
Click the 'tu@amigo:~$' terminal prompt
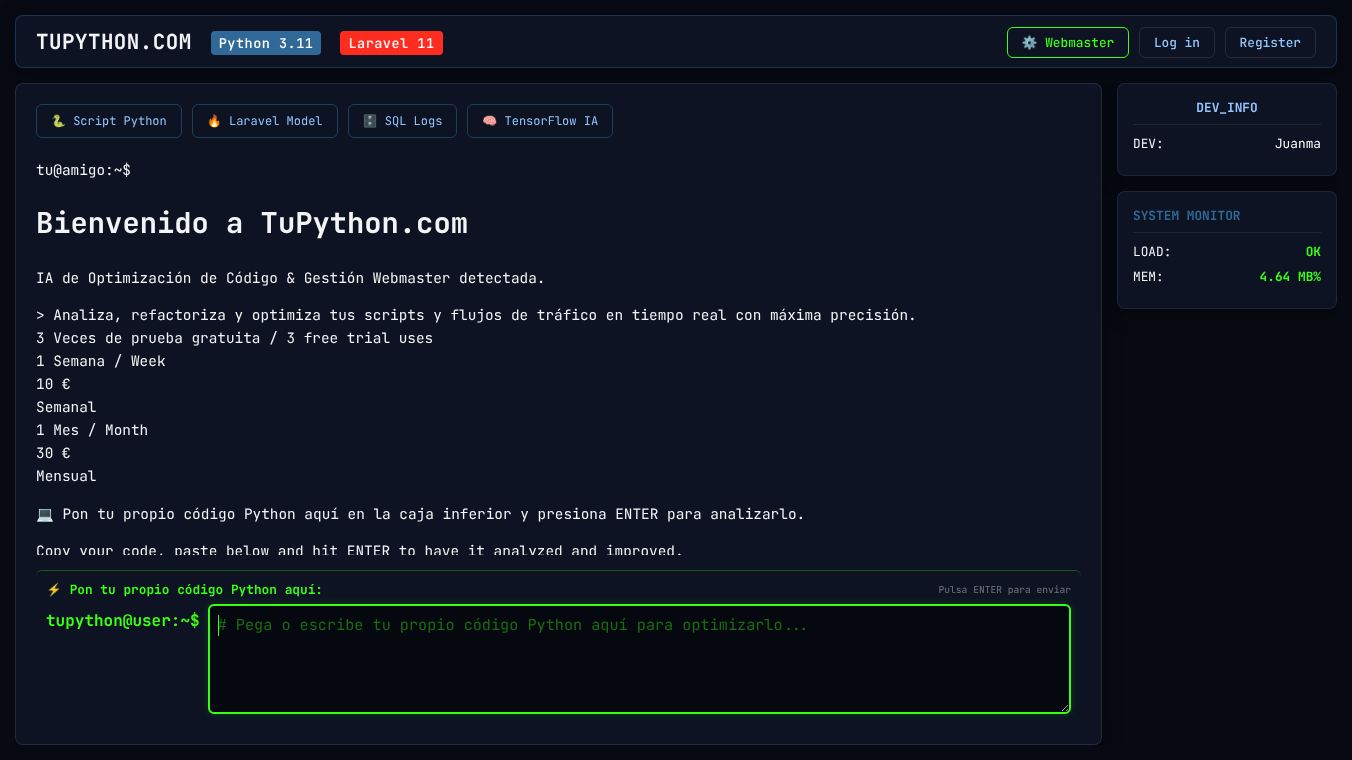tap(84, 170)
